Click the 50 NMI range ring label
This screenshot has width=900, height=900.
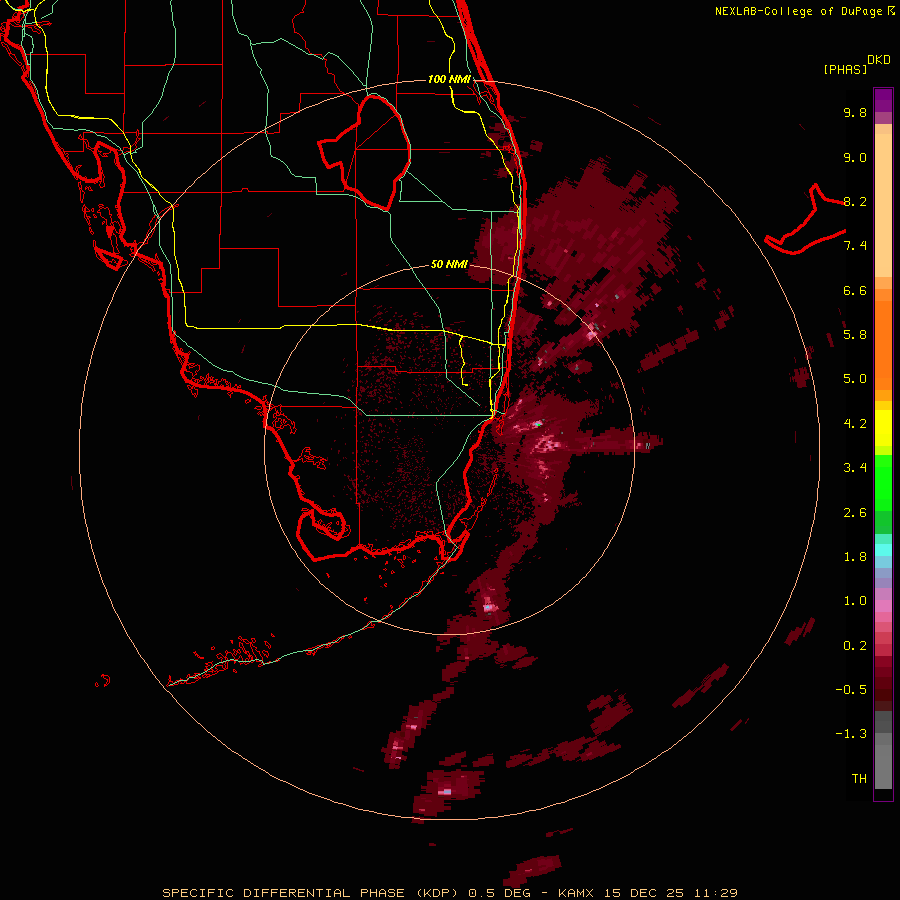pyautogui.click(x=449, y=264)
